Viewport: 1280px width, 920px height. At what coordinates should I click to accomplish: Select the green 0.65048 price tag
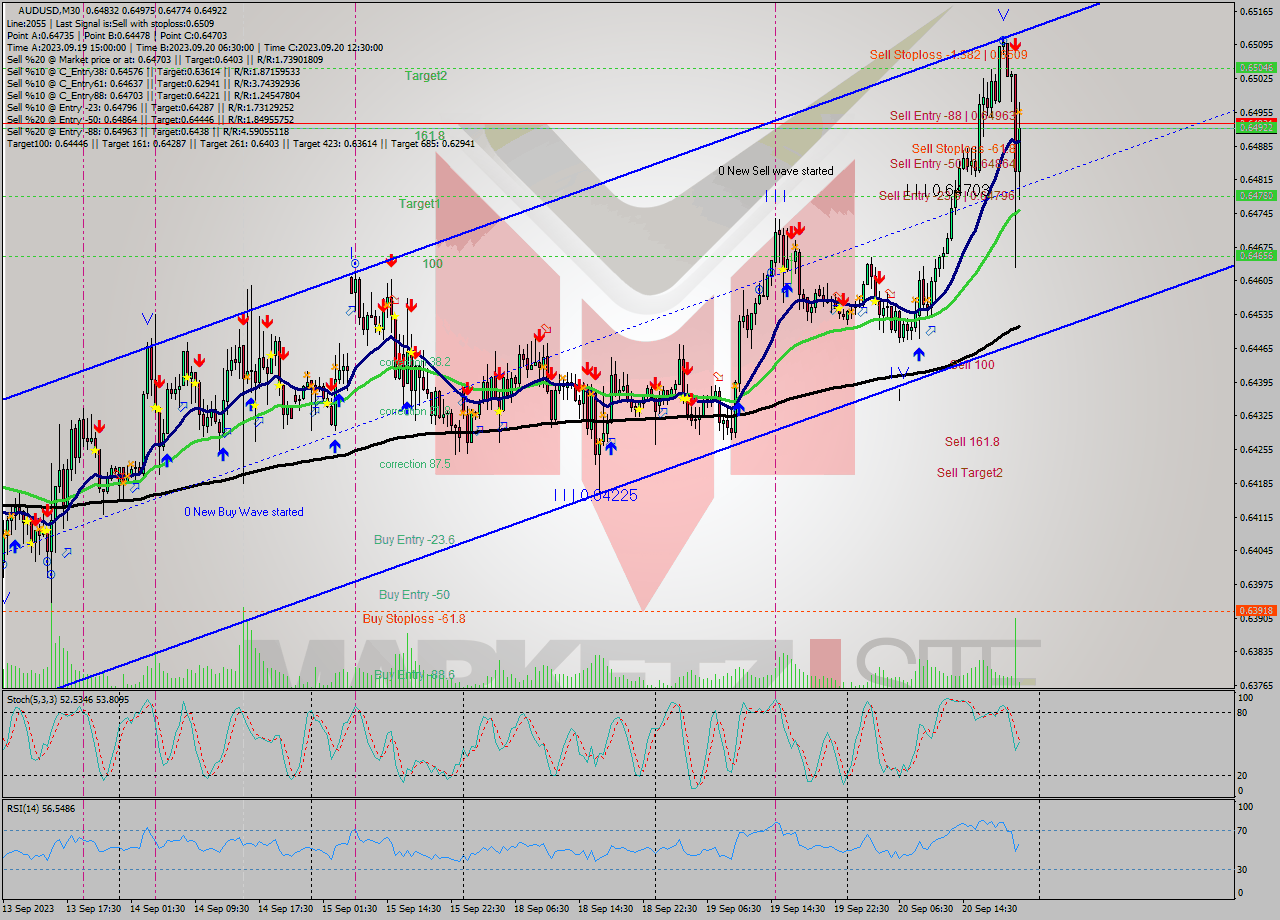pos(1256,68)
